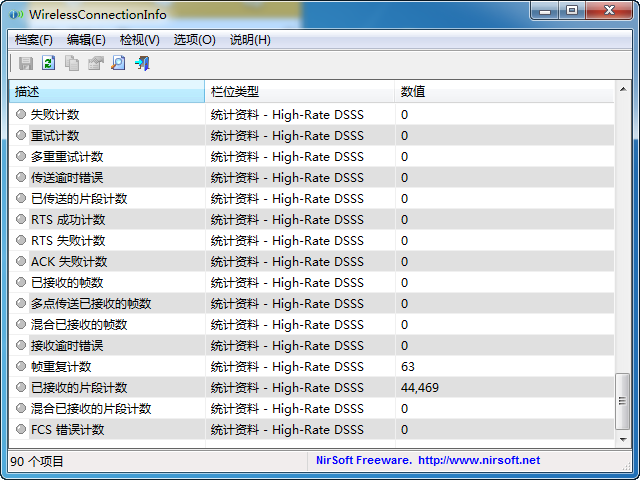Screen dimensions: 640x480
Task: Click the gray icon beside 传送逾时错误
Action: coord(21,177)
